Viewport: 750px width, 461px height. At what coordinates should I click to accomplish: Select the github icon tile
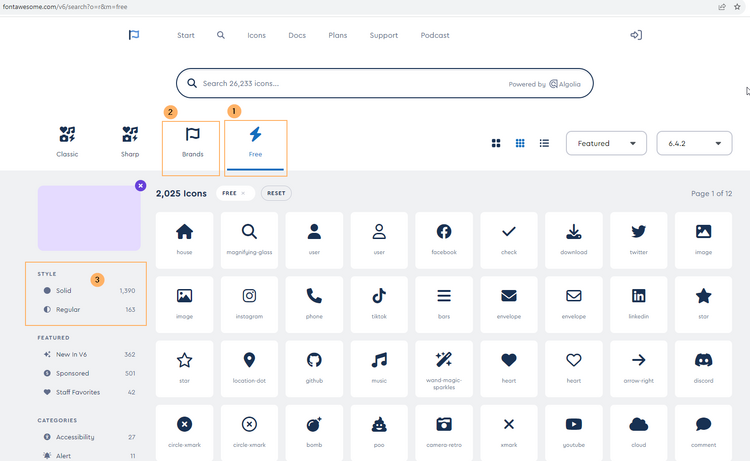coord(314,367)
